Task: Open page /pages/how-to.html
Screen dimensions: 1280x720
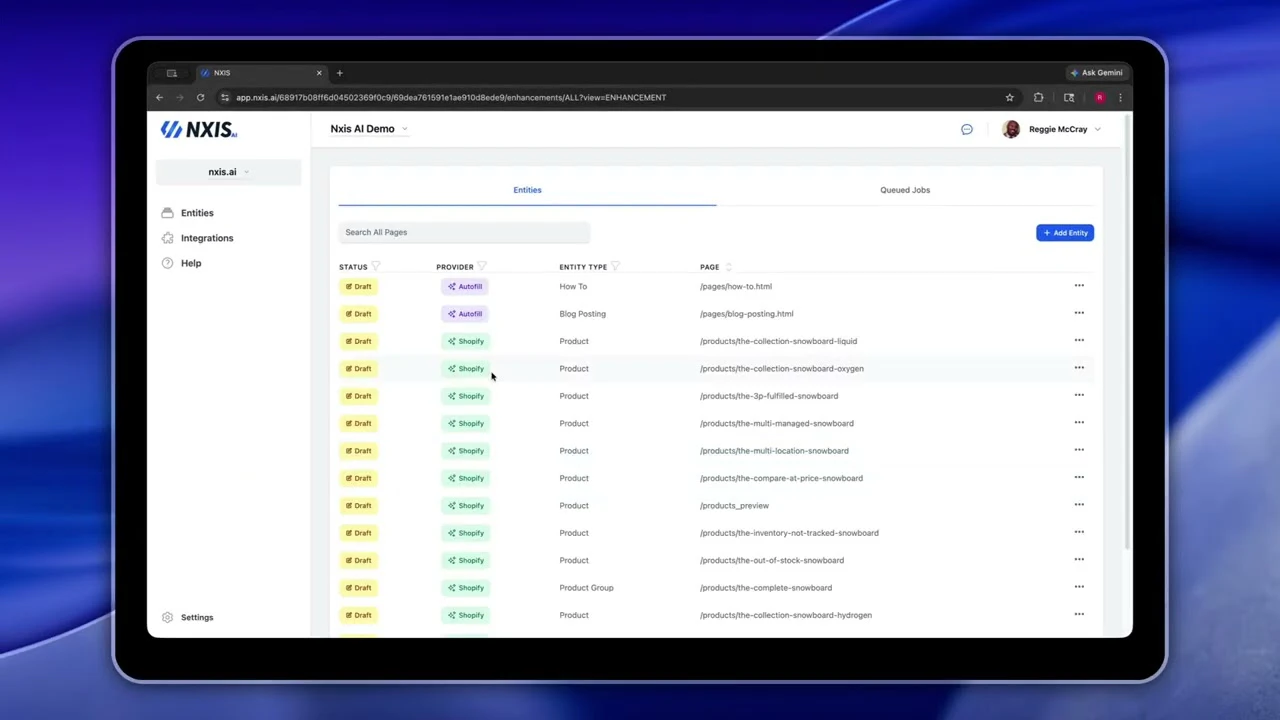Action: pos(736,286)
